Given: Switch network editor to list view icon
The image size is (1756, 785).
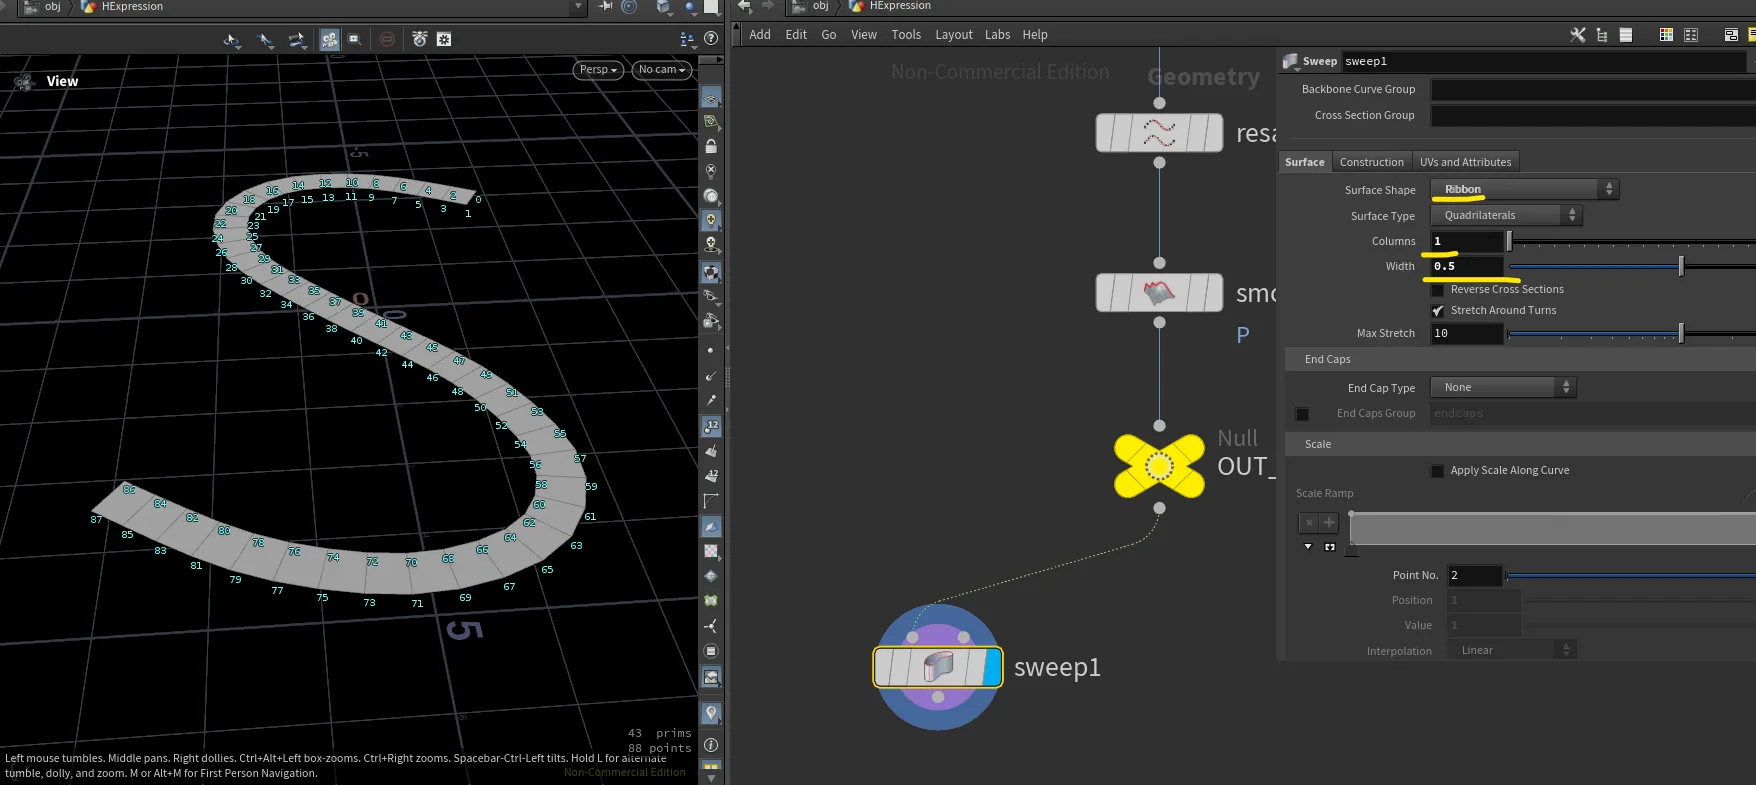Looking at the screenshot, I should click(x=1626, y=35).
